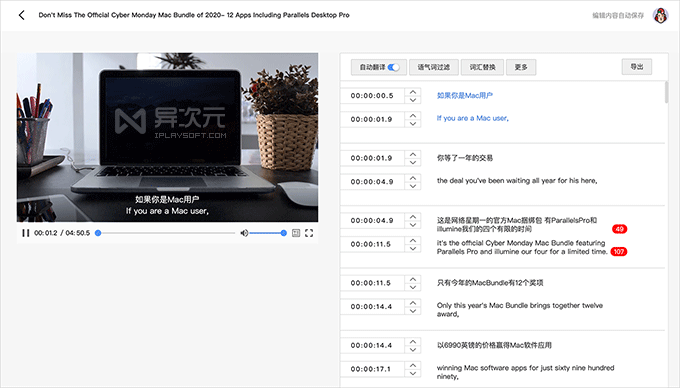This screenshot has width=680, height=388.
Task: Decrease the 00:00:01.9 end timestamp of the first subtitle
Action: coord(413,124)
